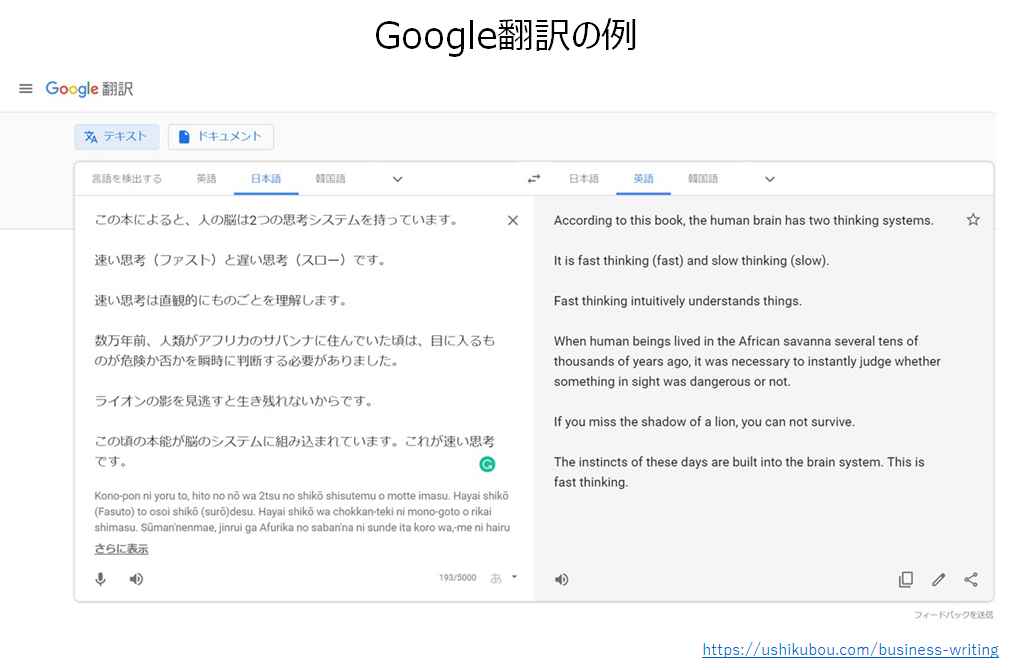Image resolution: width=1015 pixels, height=670 pixels.
Task: Save translation with the star icon
Action: coord(973,220)
